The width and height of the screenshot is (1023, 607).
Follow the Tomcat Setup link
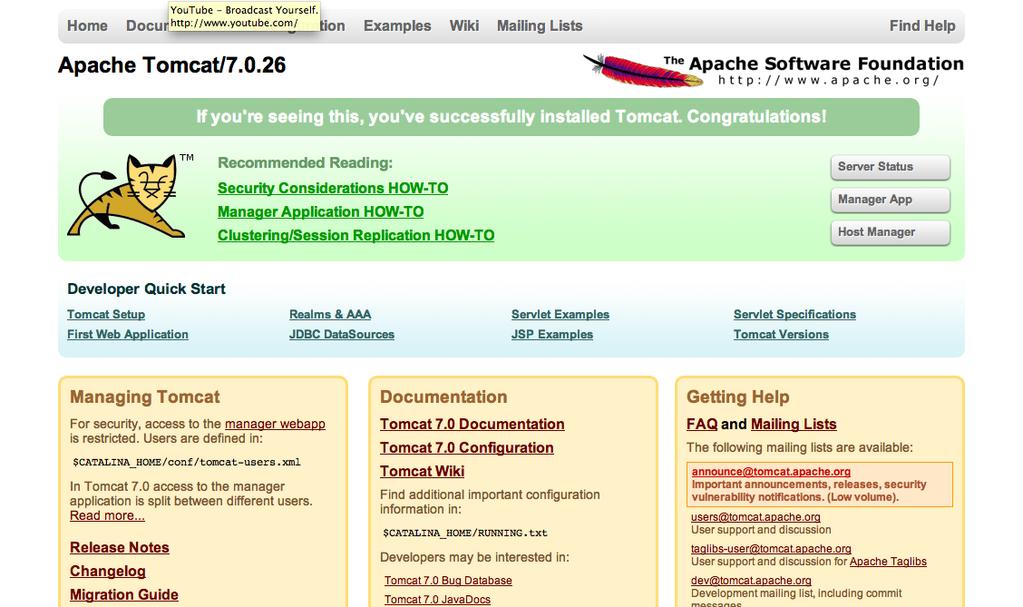pos(106,315)
